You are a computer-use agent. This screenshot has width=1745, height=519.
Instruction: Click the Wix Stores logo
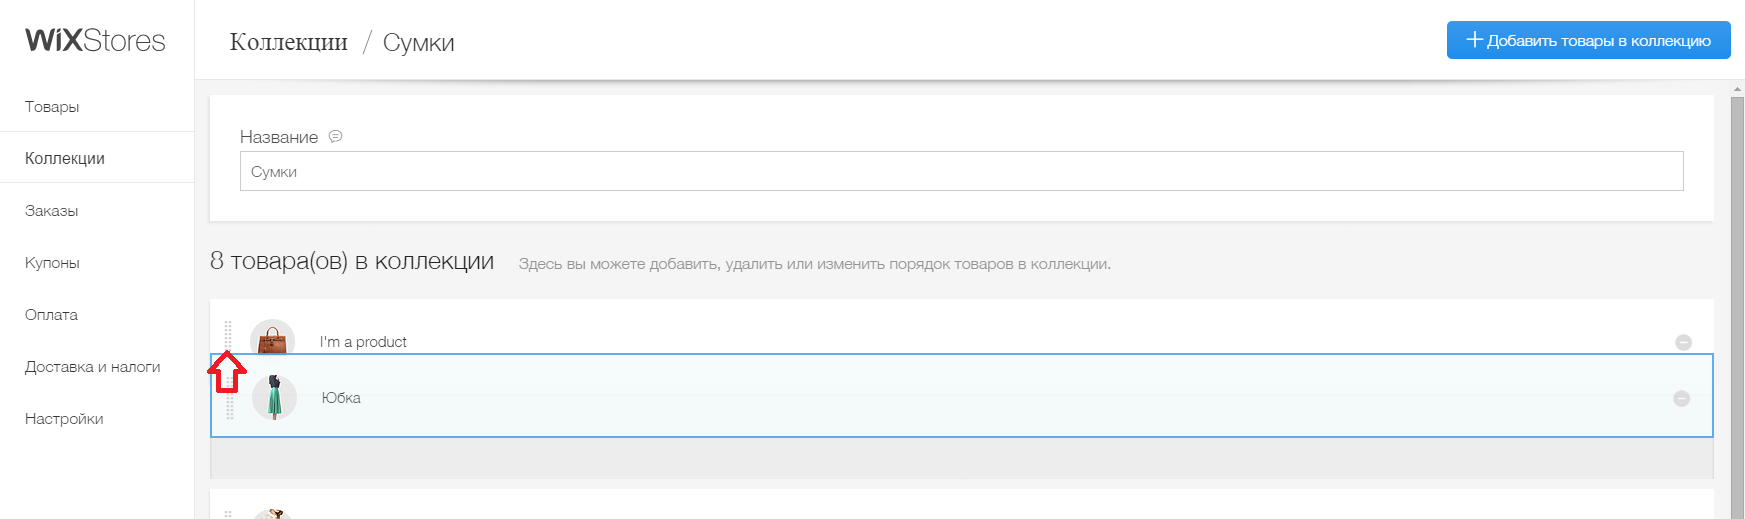(x=95, y=40)
